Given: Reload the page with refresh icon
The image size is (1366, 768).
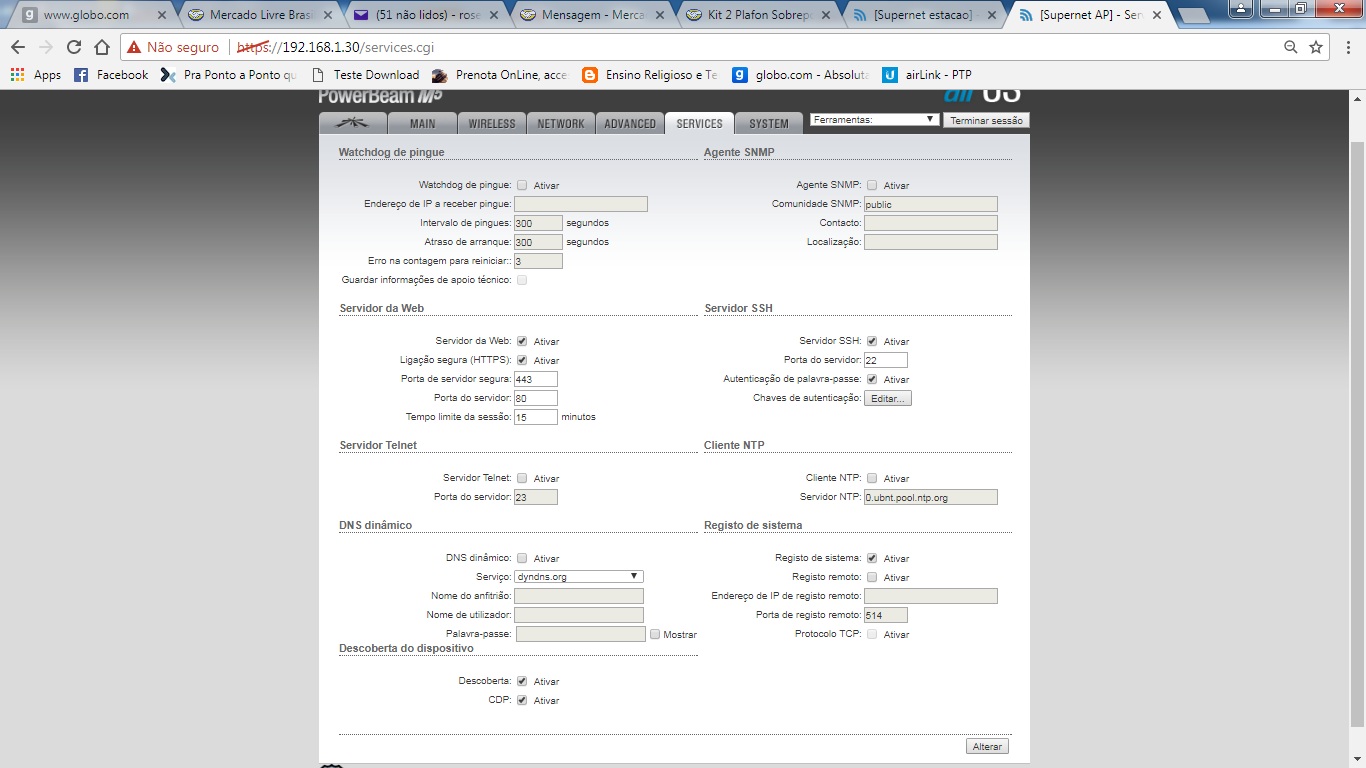Looking at the screenshot, I should point(74,47).
